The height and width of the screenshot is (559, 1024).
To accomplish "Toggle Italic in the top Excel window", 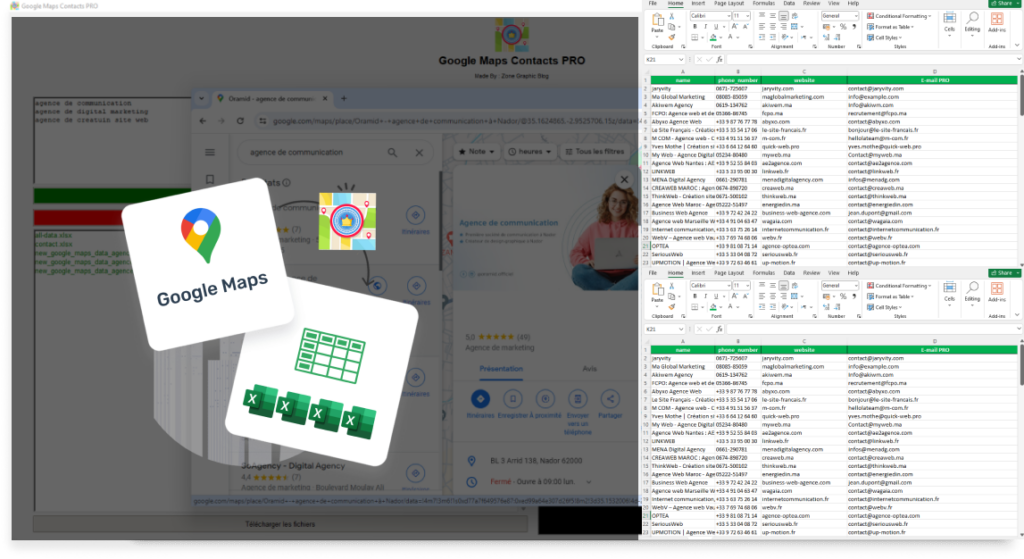I will [705, 27].
